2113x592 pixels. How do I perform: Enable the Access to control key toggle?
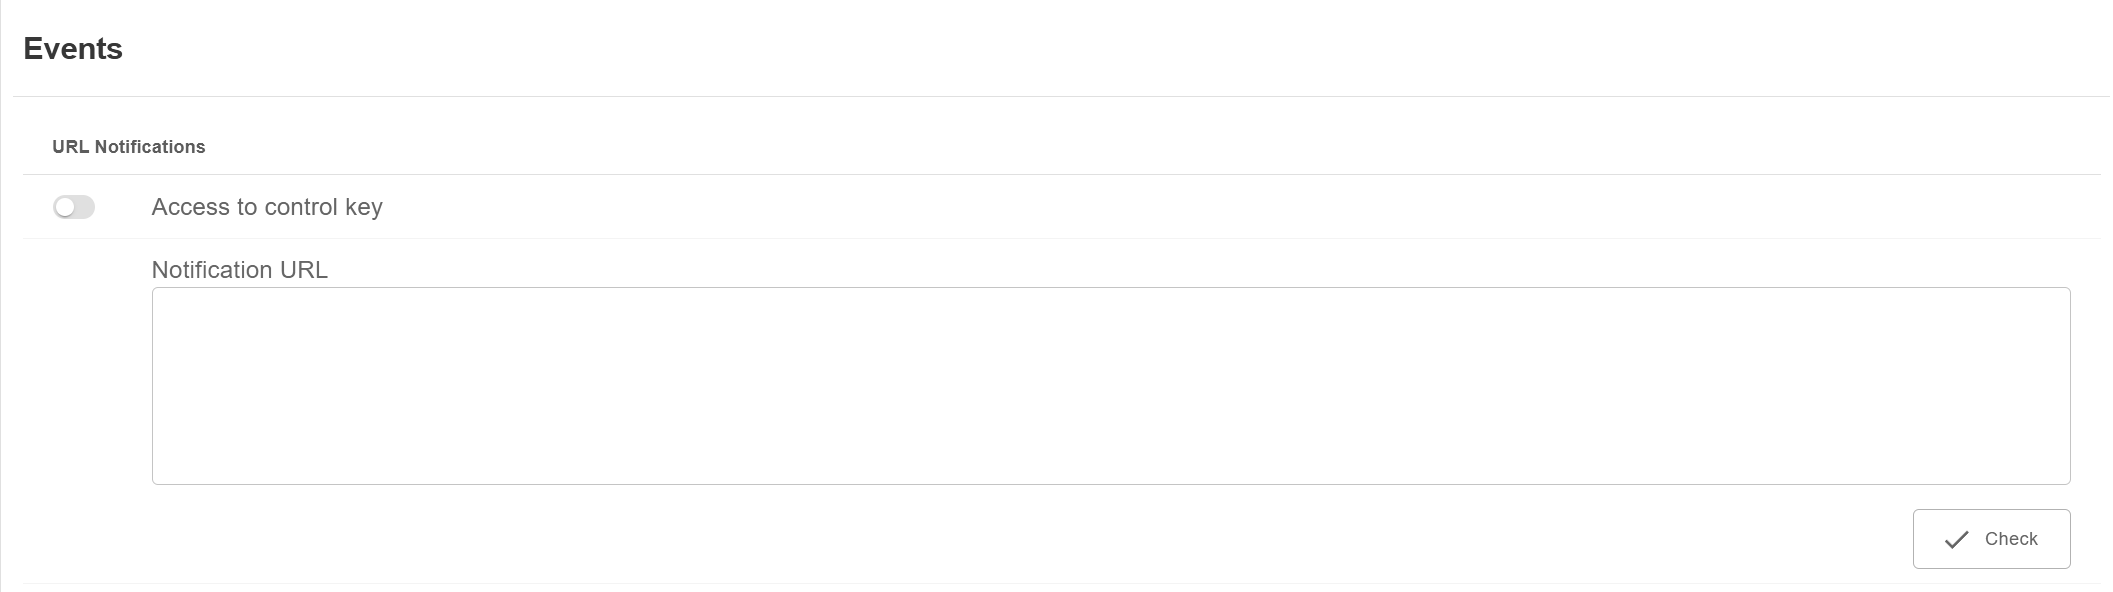[74, 207]
